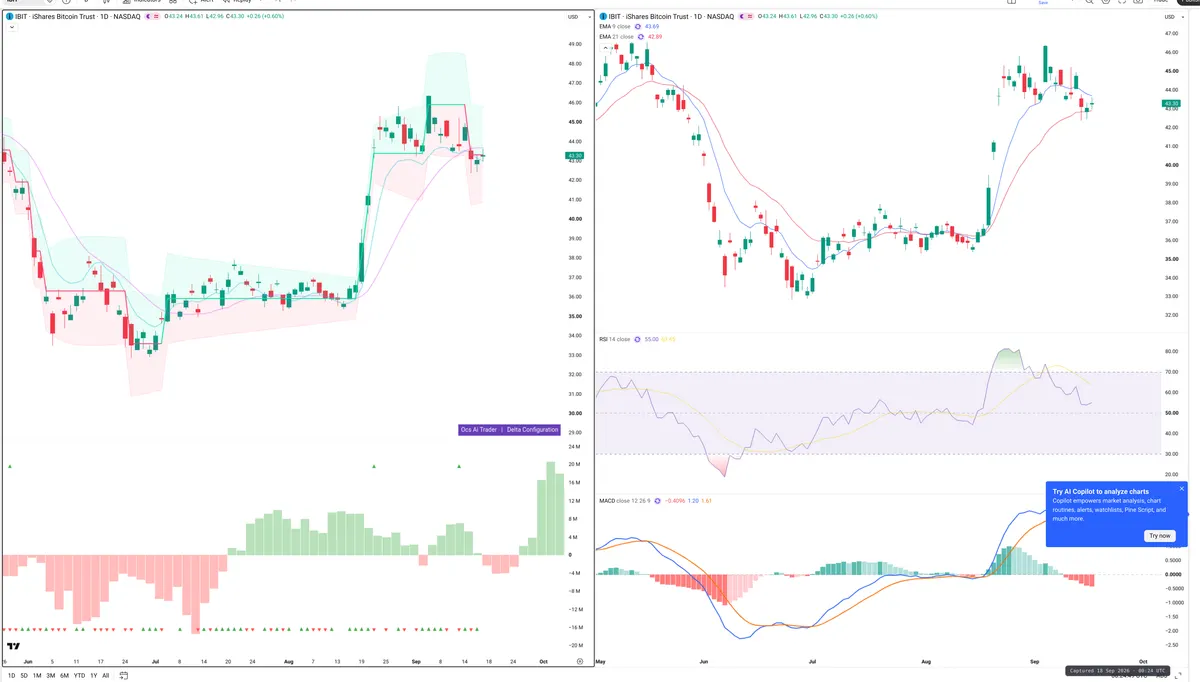Expand the left chart indicator legend chevron
Viewport: 1200px width, 682px height.
pyautogui.click(x=12, y=27)
